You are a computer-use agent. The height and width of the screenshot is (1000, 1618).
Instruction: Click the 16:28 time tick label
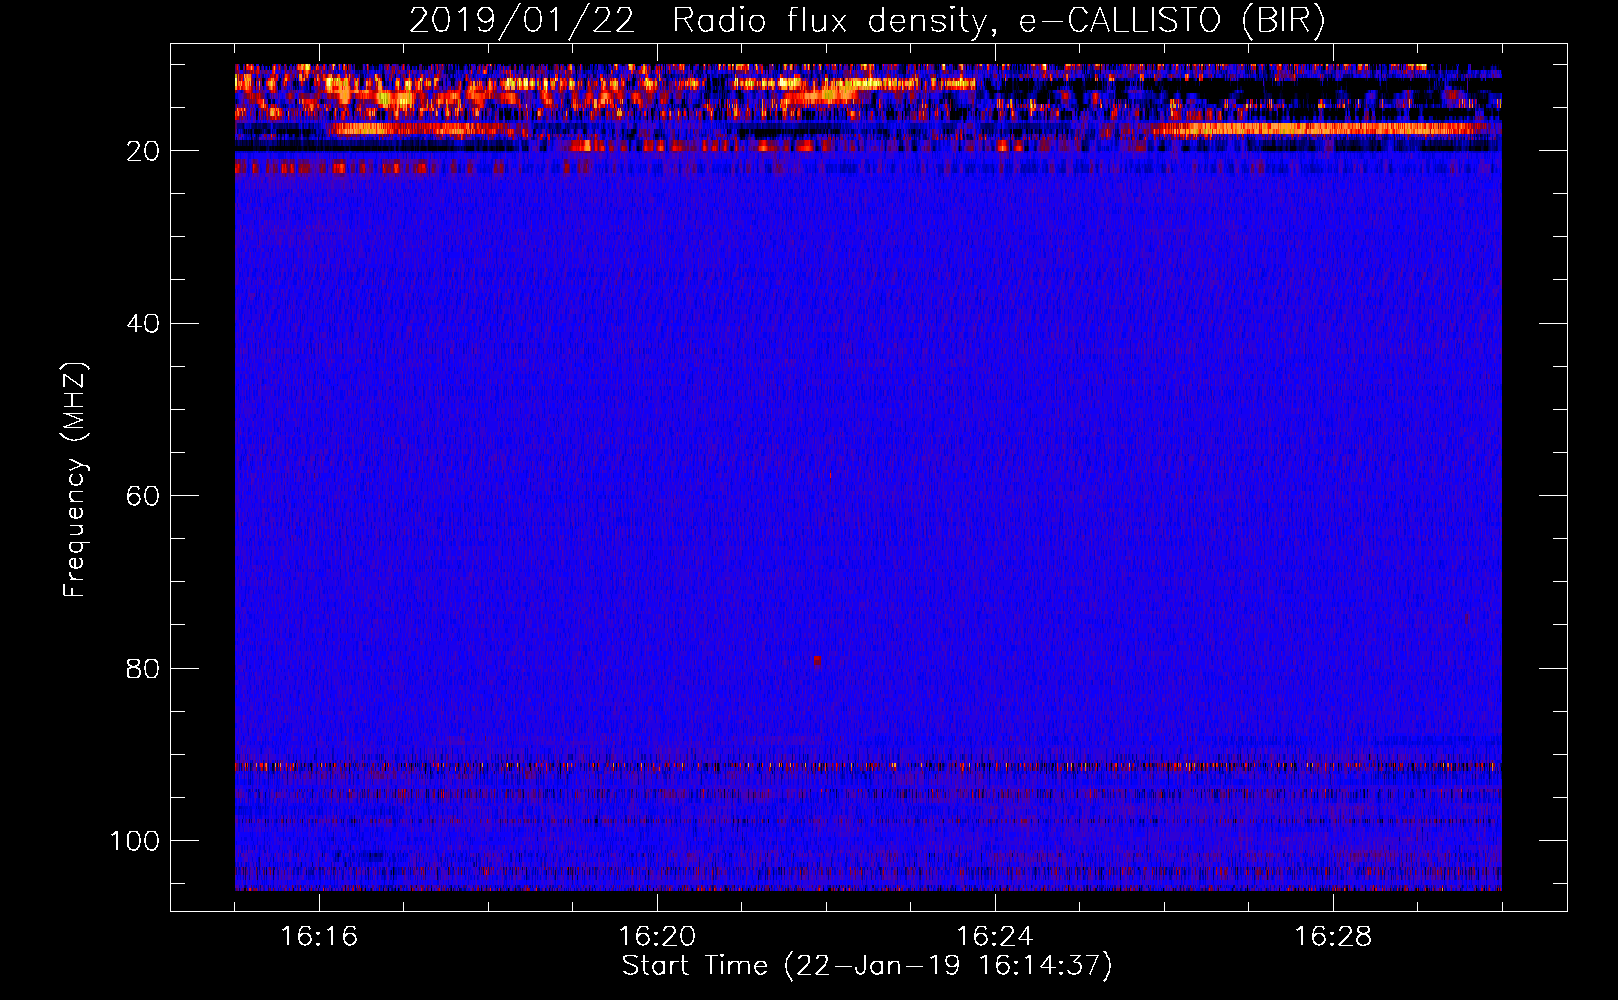[1333, 937]
